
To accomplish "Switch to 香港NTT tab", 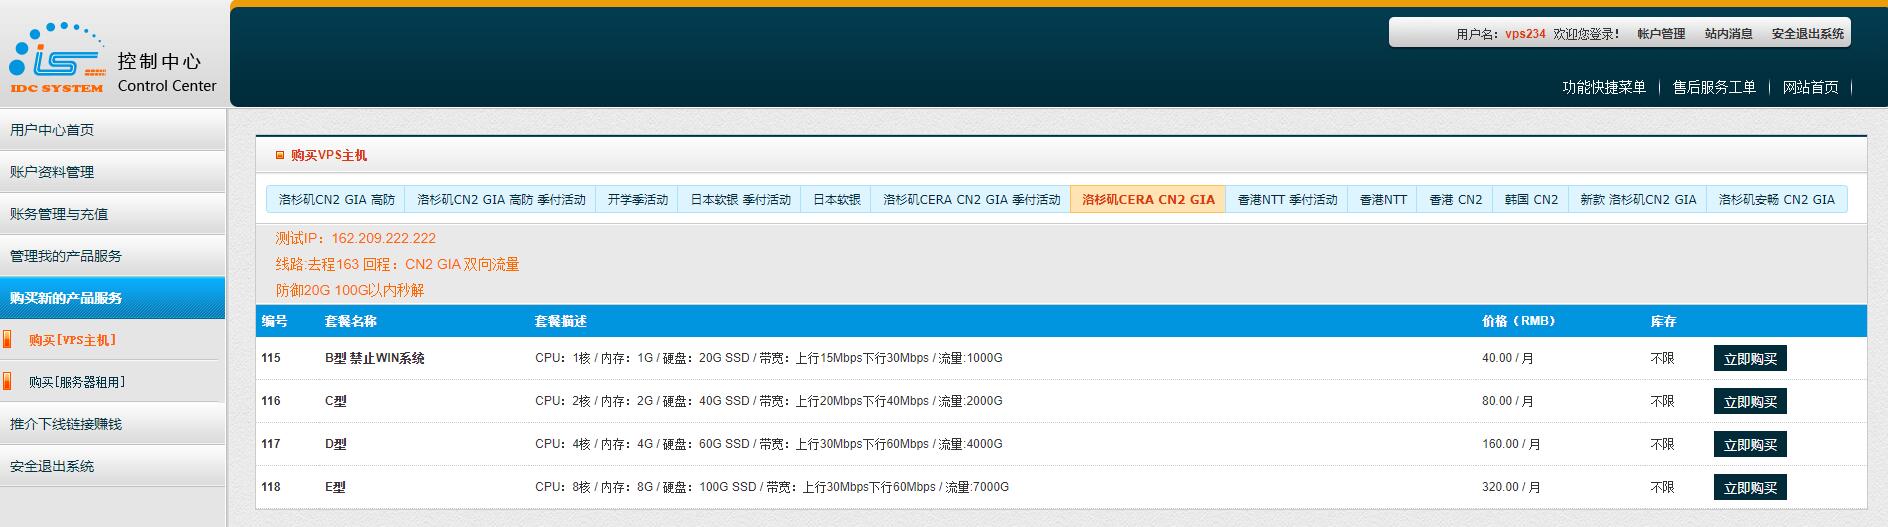I will (x=1383, y=199).
